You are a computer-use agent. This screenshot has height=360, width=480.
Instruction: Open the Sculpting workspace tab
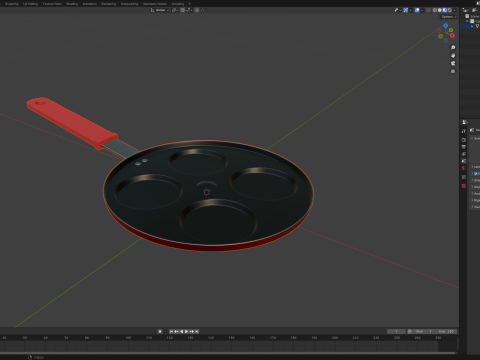tap(12, 4)
